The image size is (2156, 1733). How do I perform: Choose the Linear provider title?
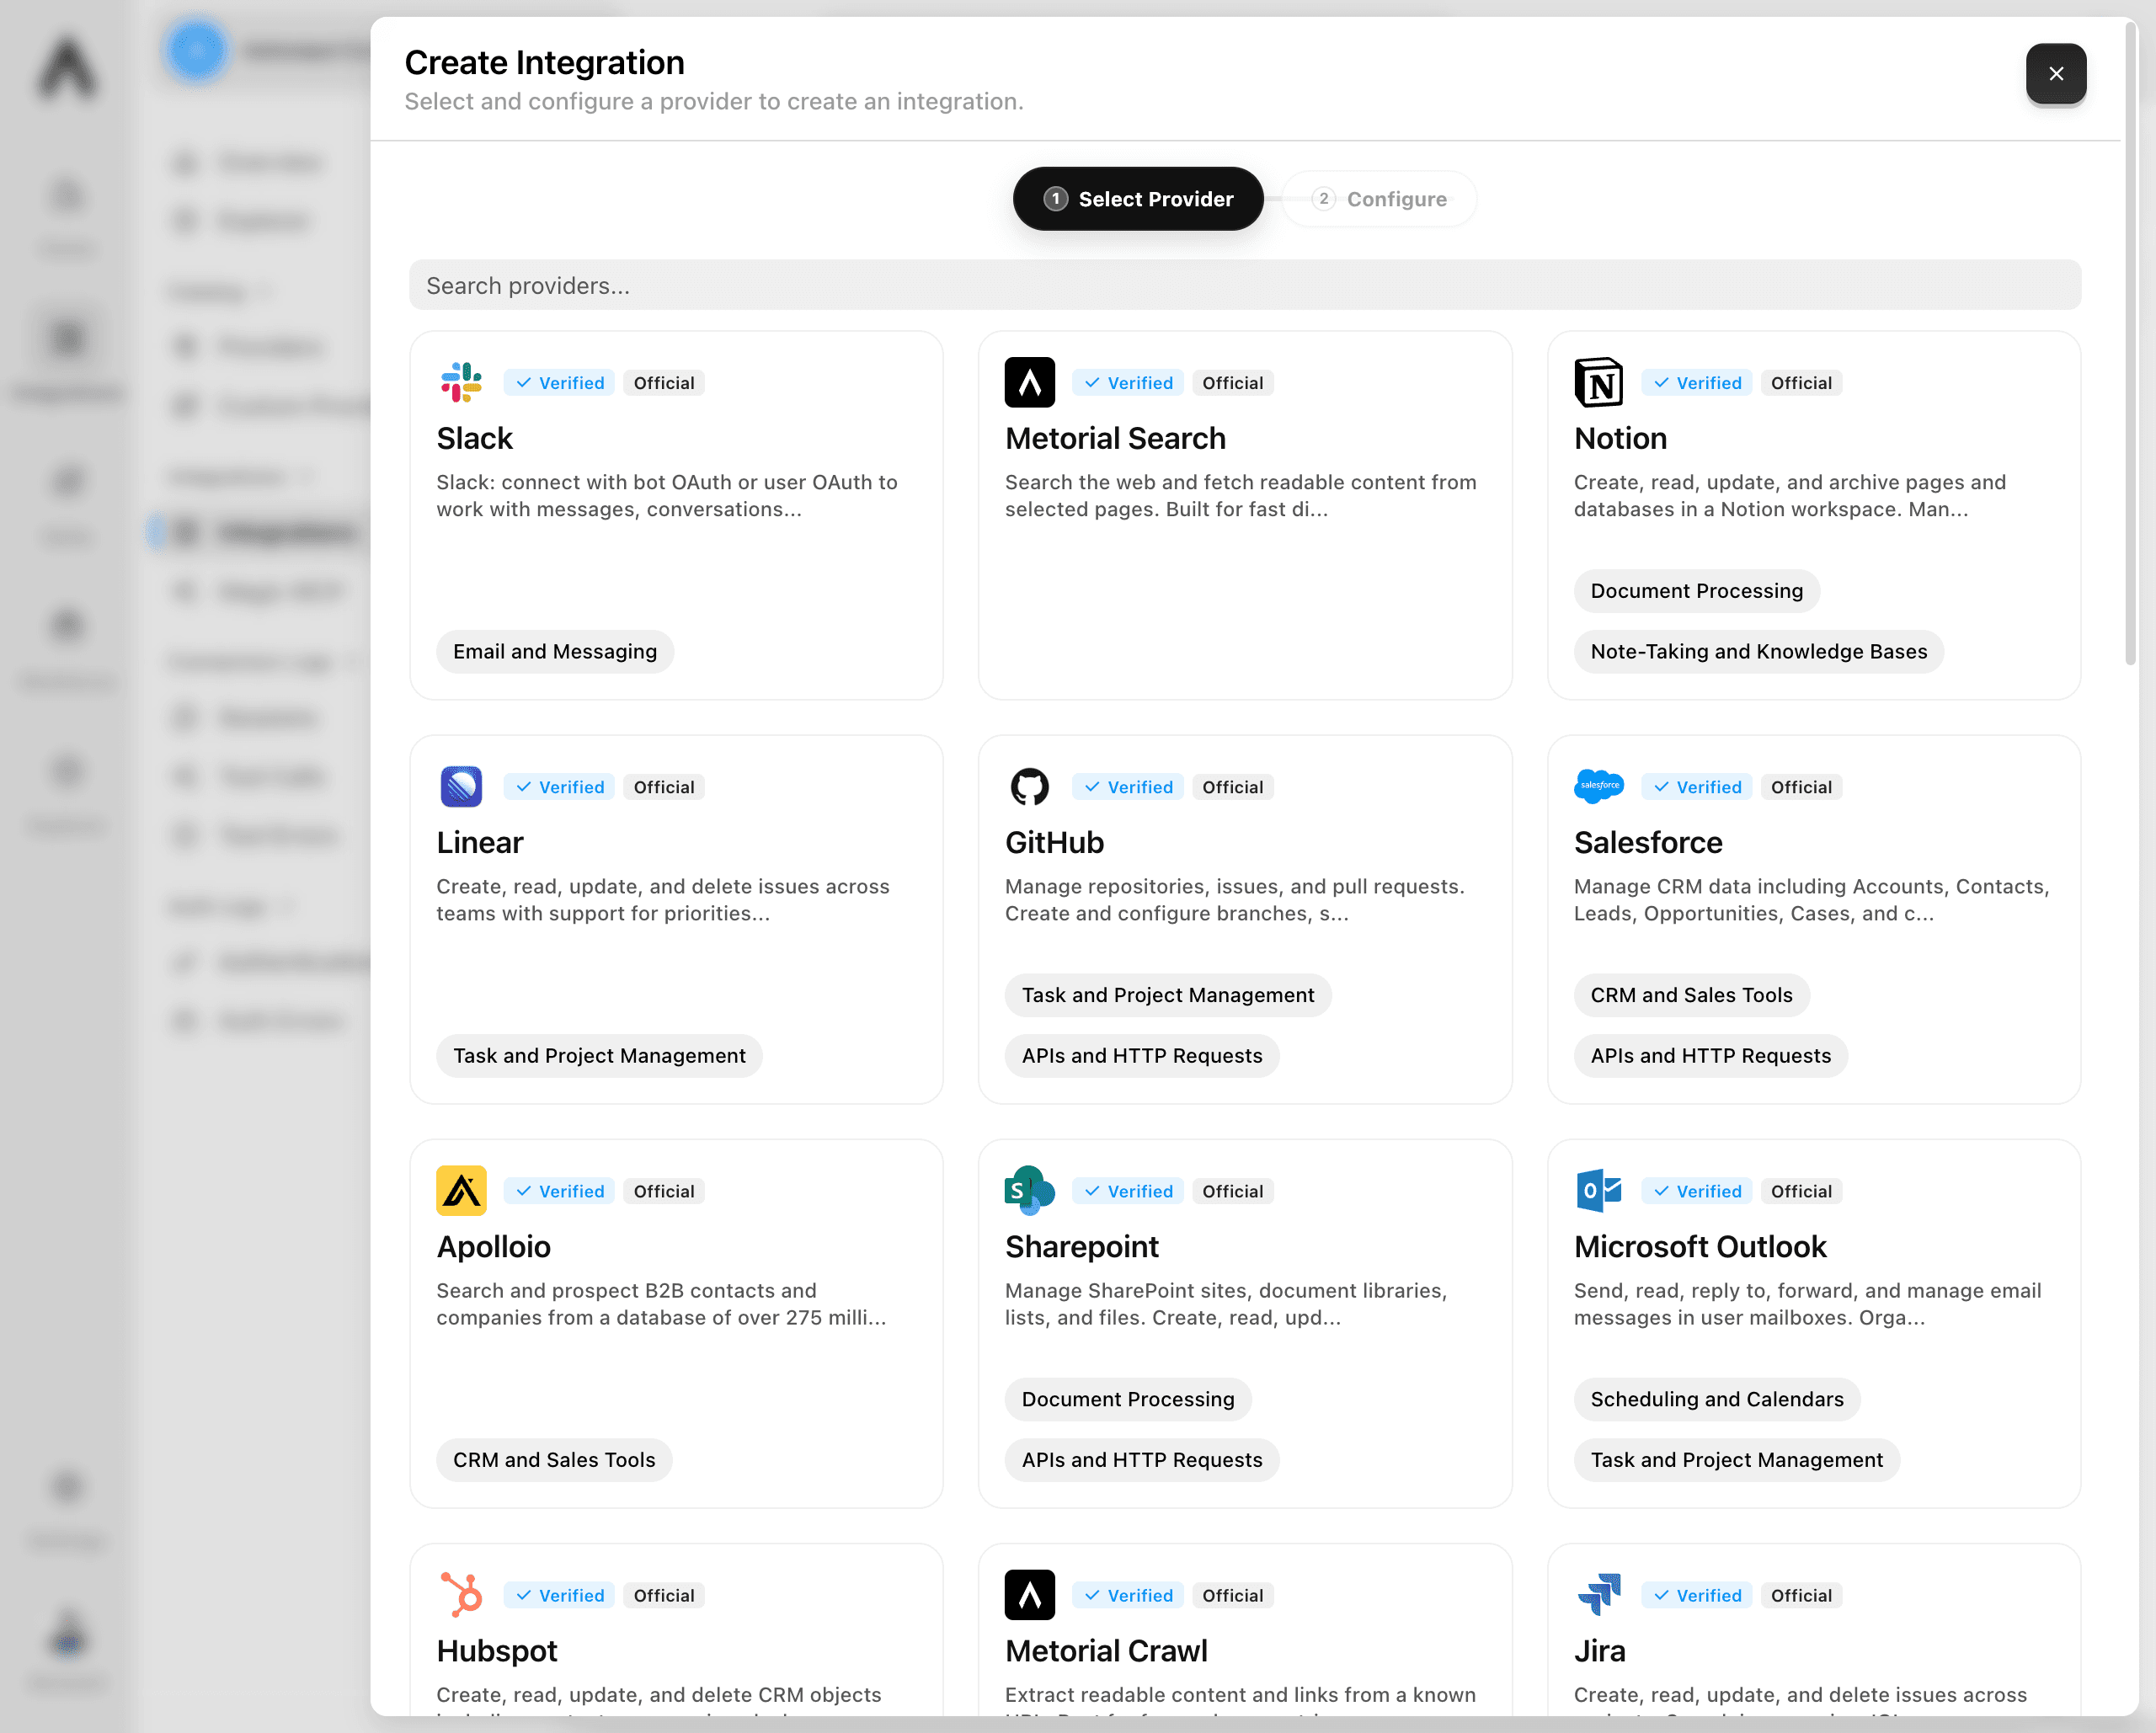pyautogui.click(x=479, y=843)
